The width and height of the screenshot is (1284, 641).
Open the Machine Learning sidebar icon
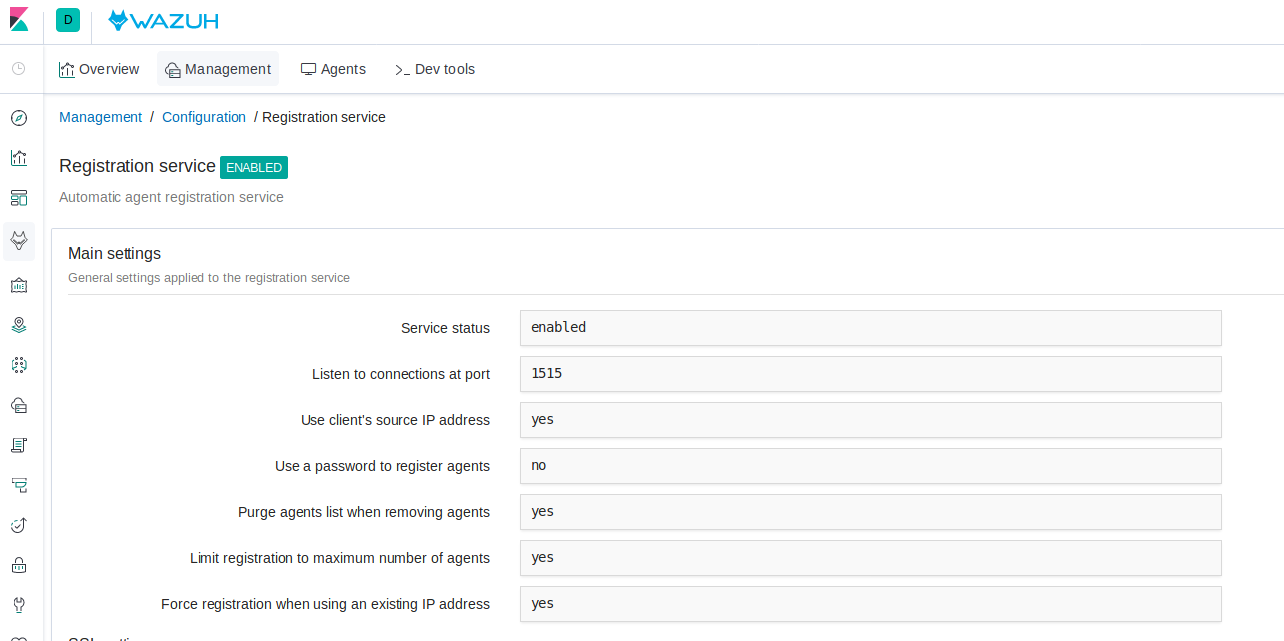click(18, 364)
